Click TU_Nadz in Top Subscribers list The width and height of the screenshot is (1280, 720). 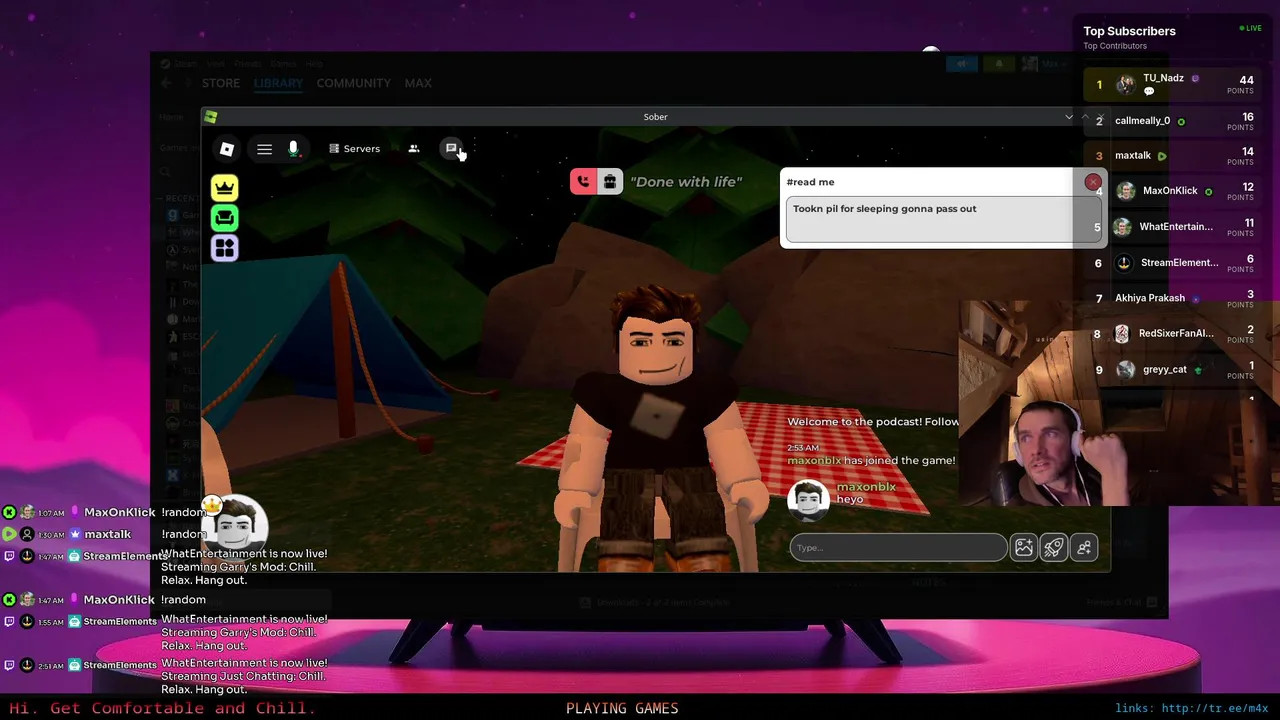tap(1171, 84)
